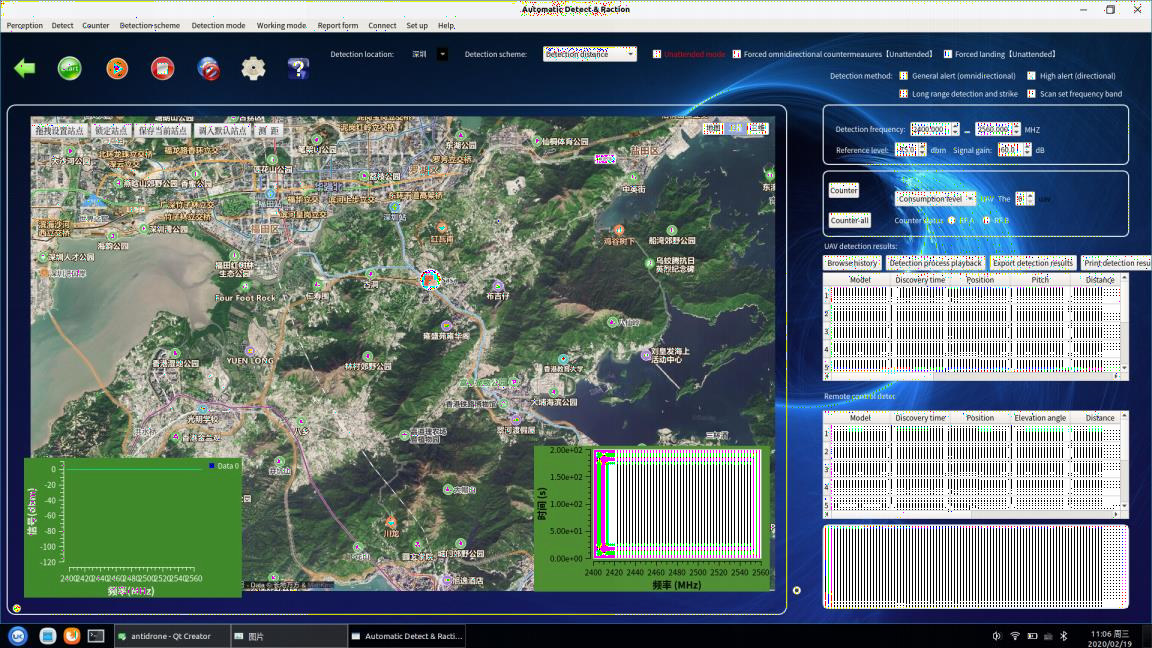Open the terminal icon on taskbar
This screenshot has height=648, width=1152.
click(x=96, y=636)
